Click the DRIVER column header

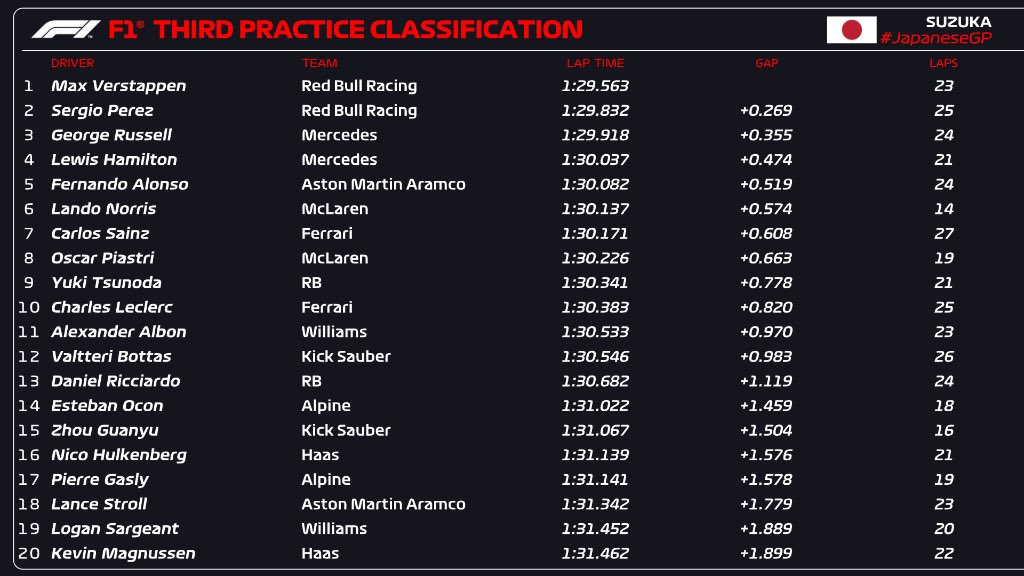pos(73,63)
